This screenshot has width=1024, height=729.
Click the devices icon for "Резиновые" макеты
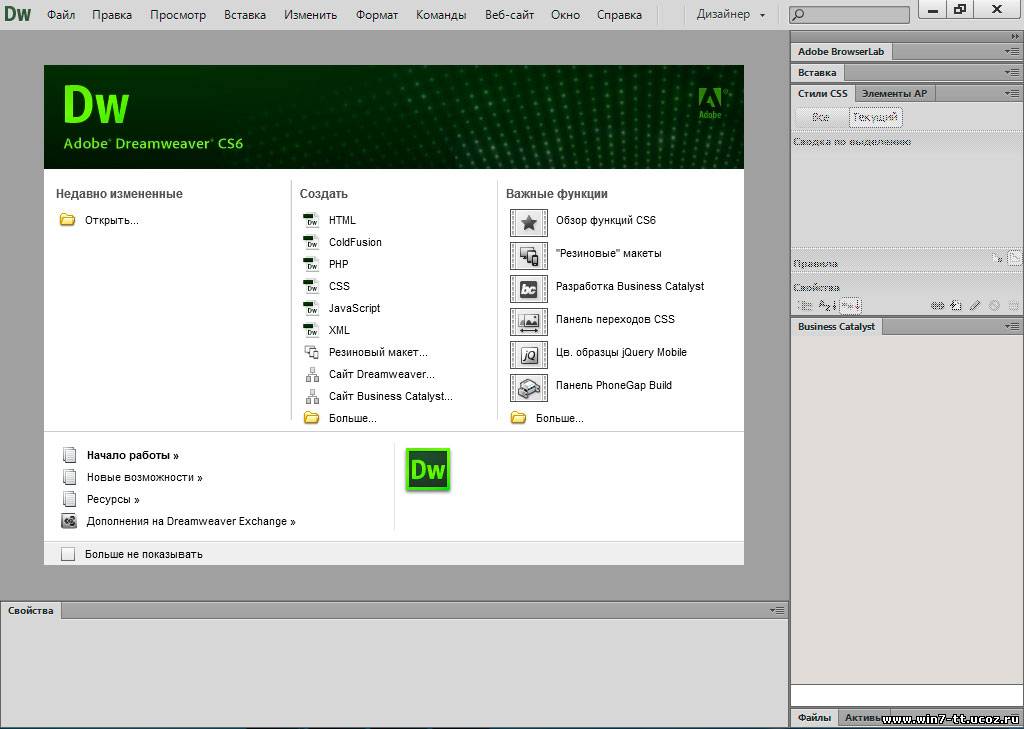[x=529, y=255]
